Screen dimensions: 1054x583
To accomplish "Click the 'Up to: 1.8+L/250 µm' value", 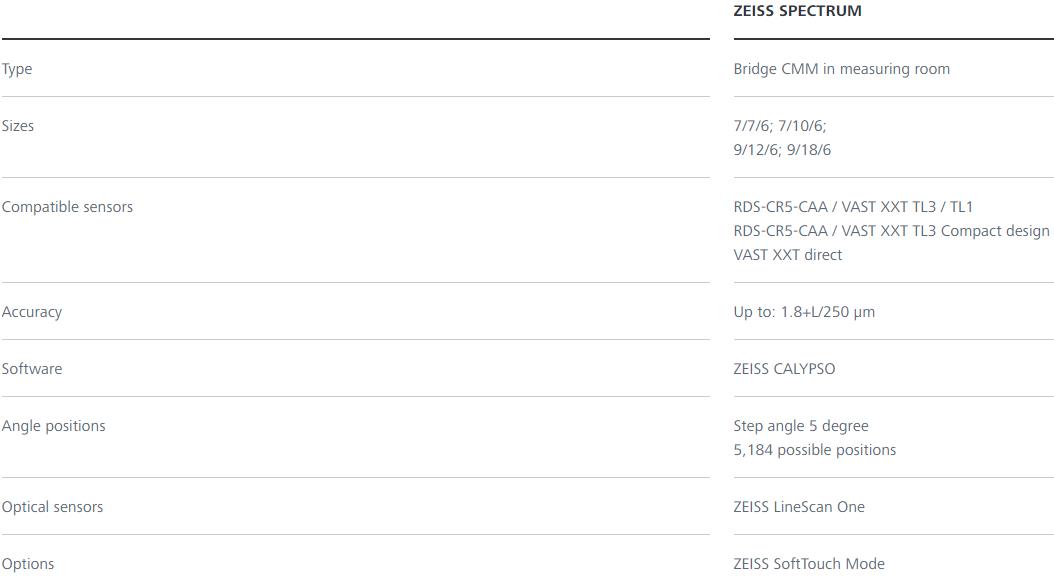I will tap(803, 312).
